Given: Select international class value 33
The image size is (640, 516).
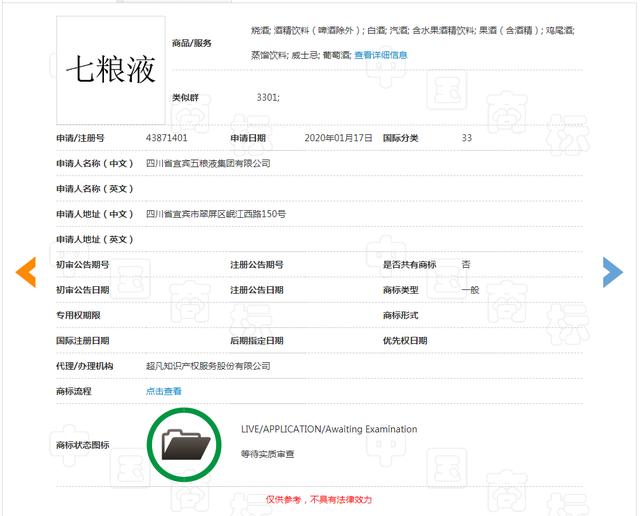Looking at the screenshot, I should click(467, 138).
